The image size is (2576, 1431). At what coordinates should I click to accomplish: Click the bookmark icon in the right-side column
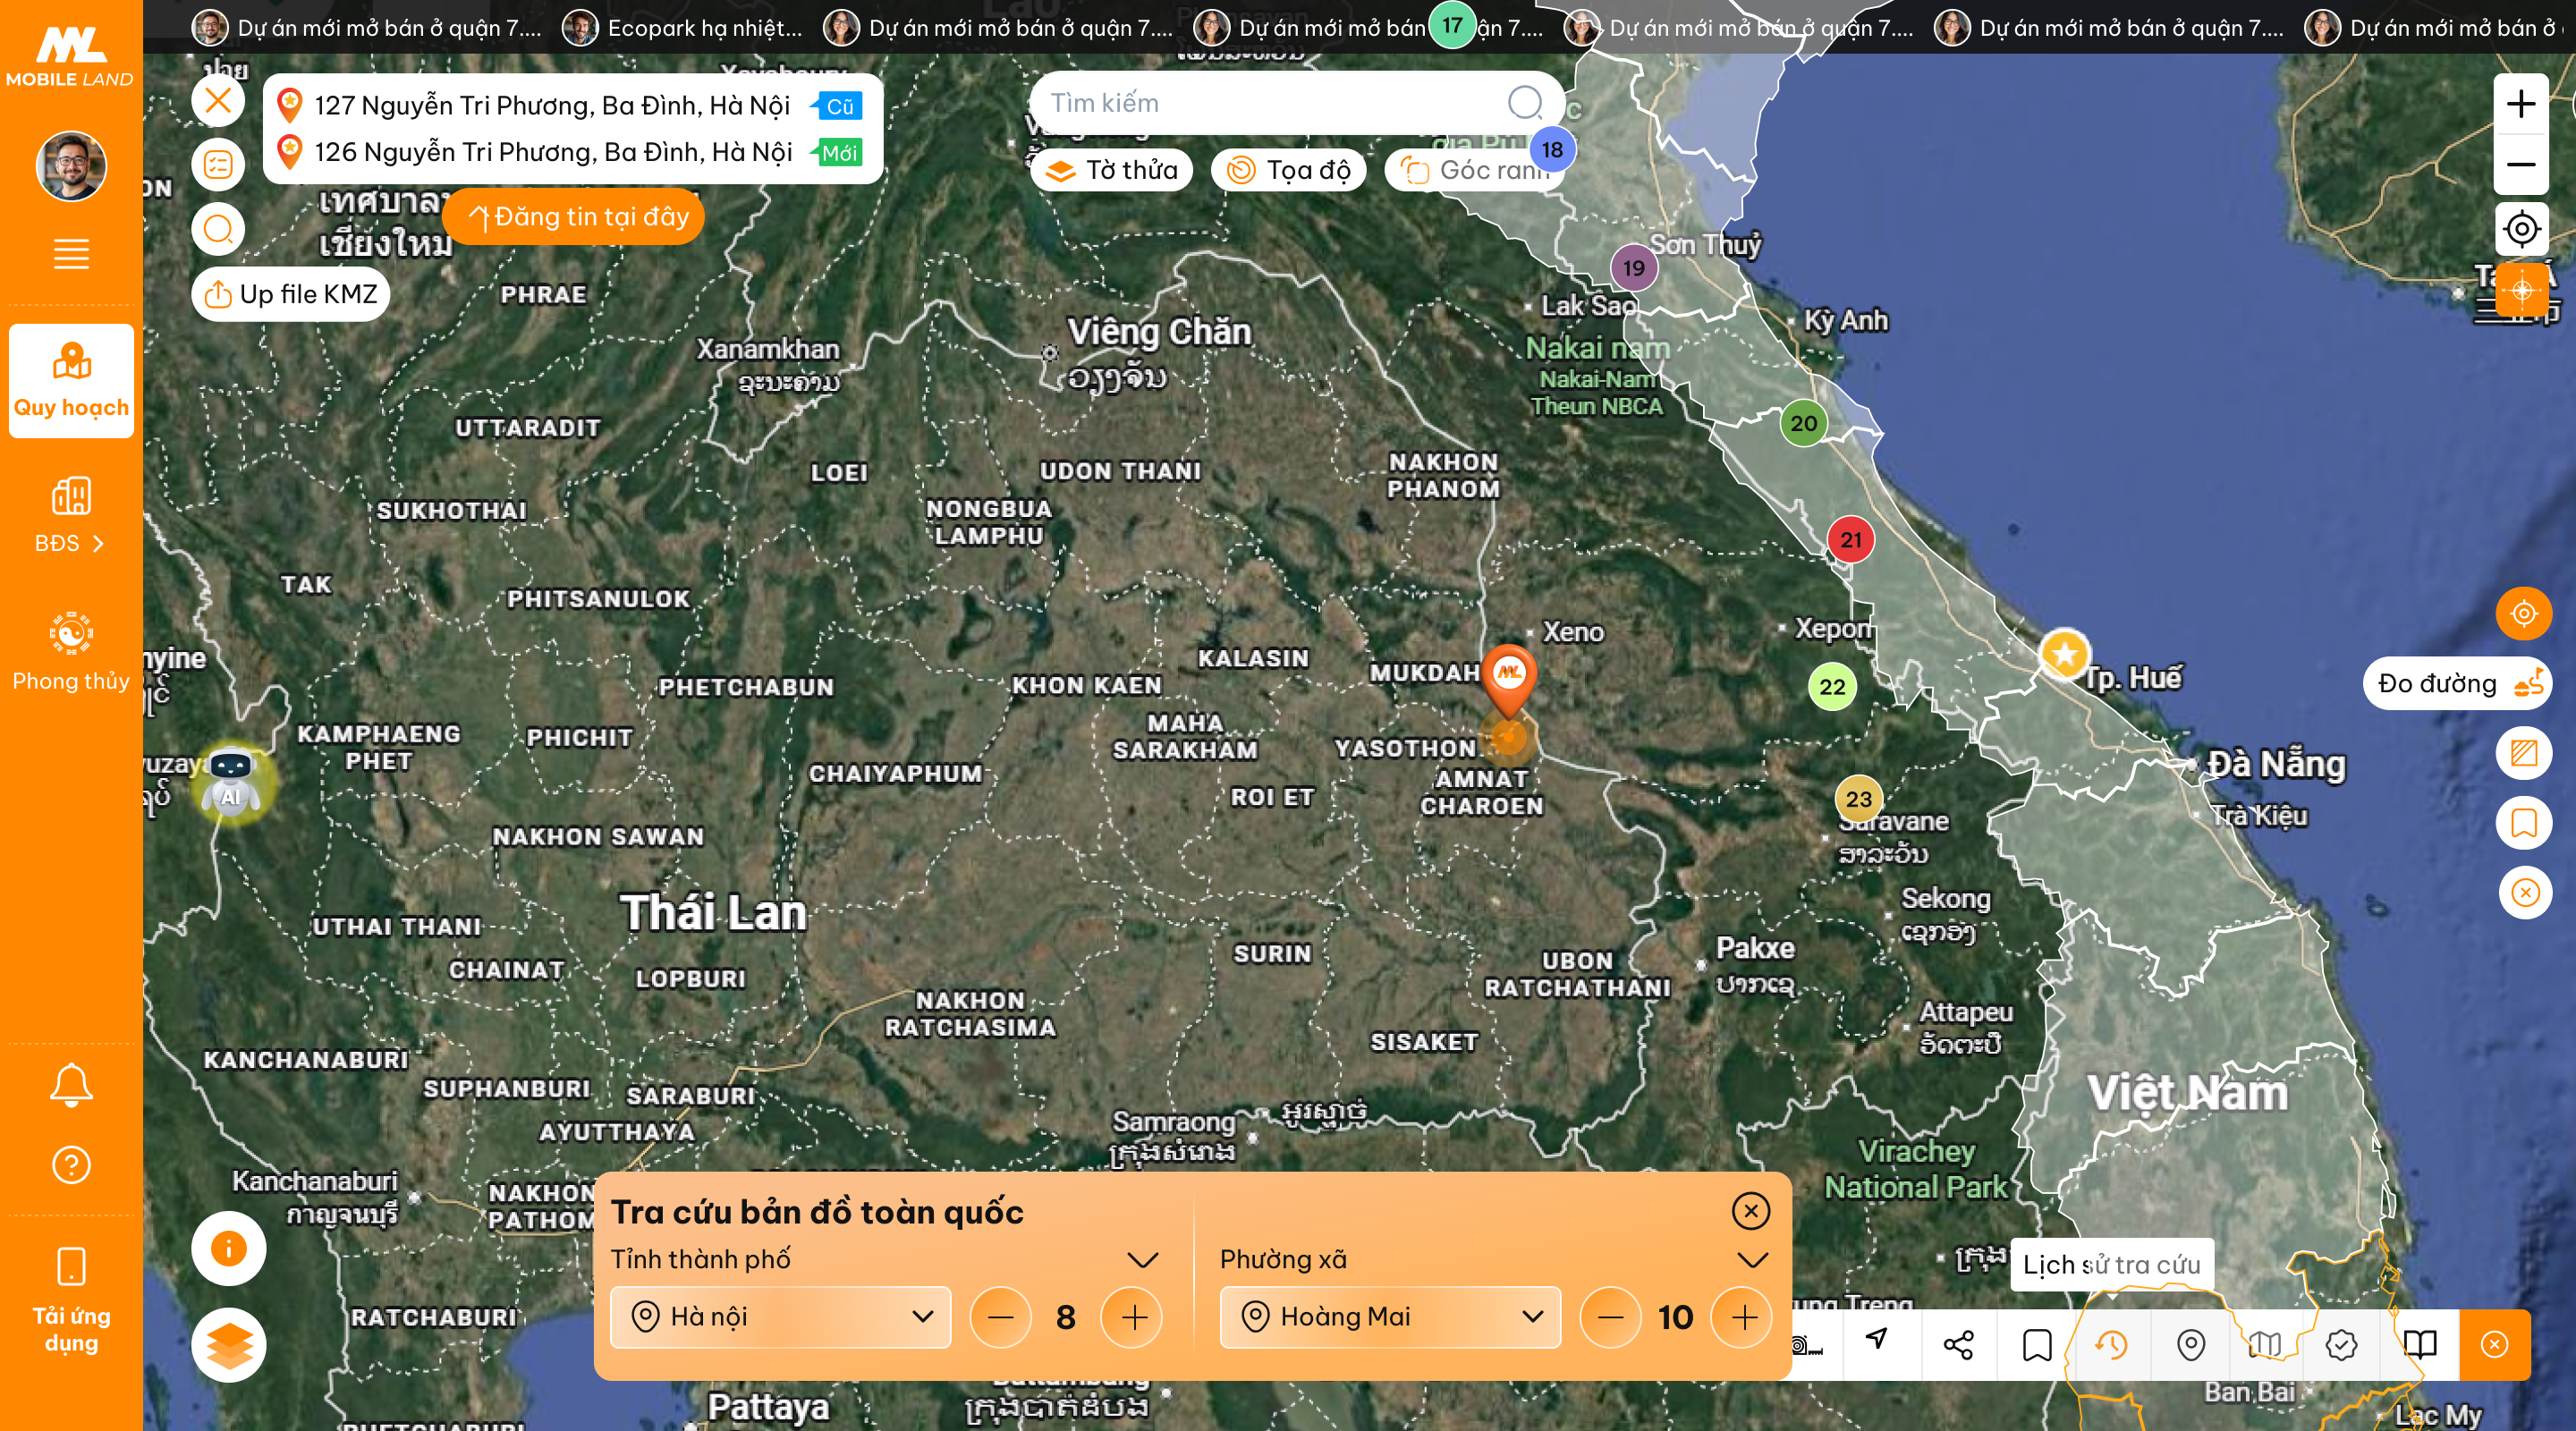tap(2524, 823)
